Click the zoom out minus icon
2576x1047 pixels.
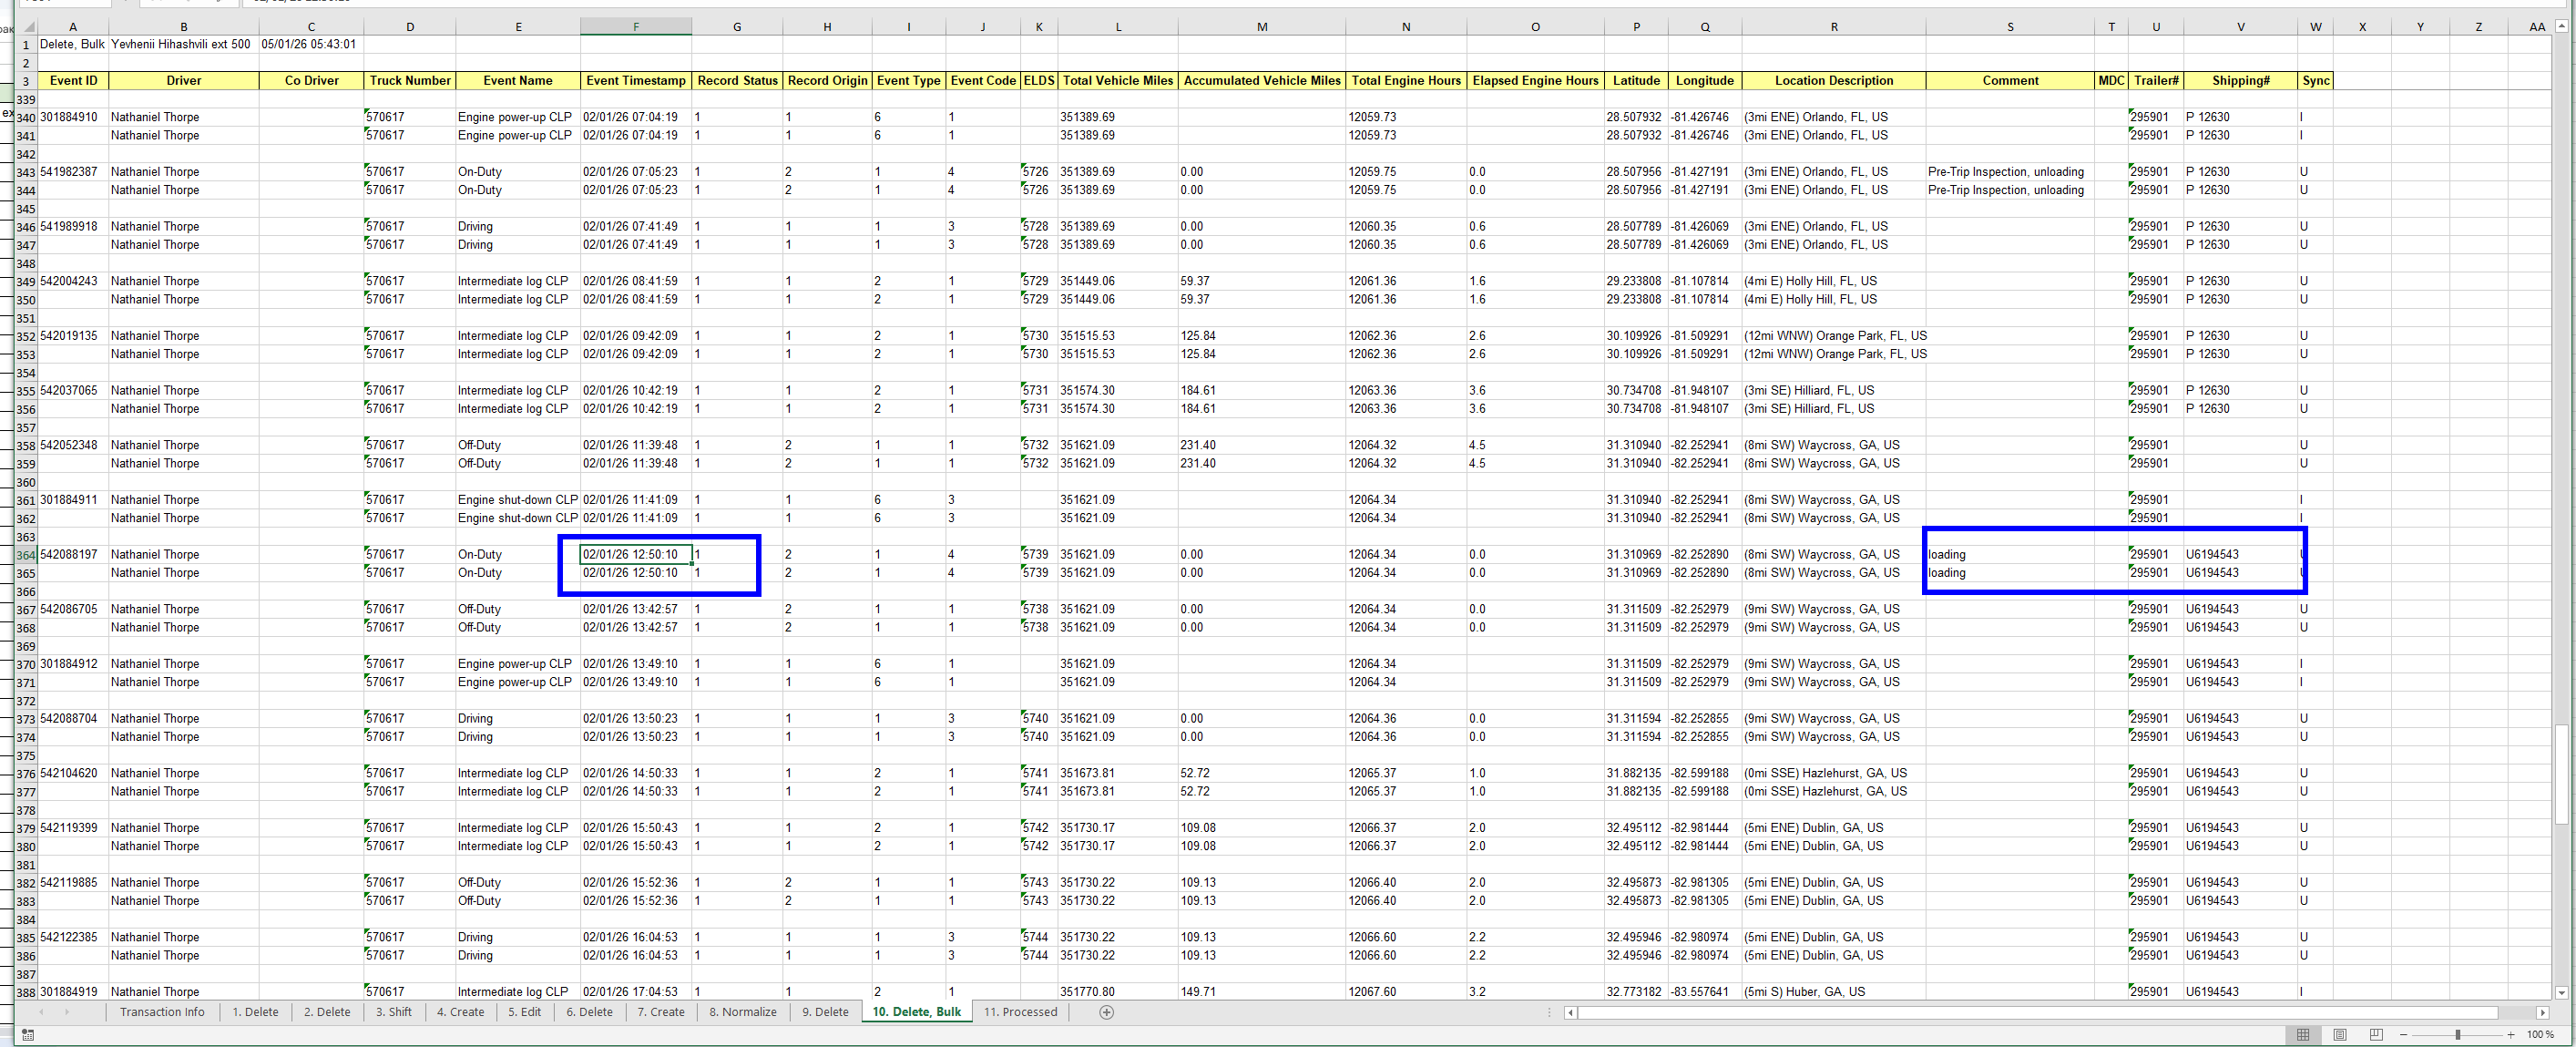[x=2403, y=1034]
